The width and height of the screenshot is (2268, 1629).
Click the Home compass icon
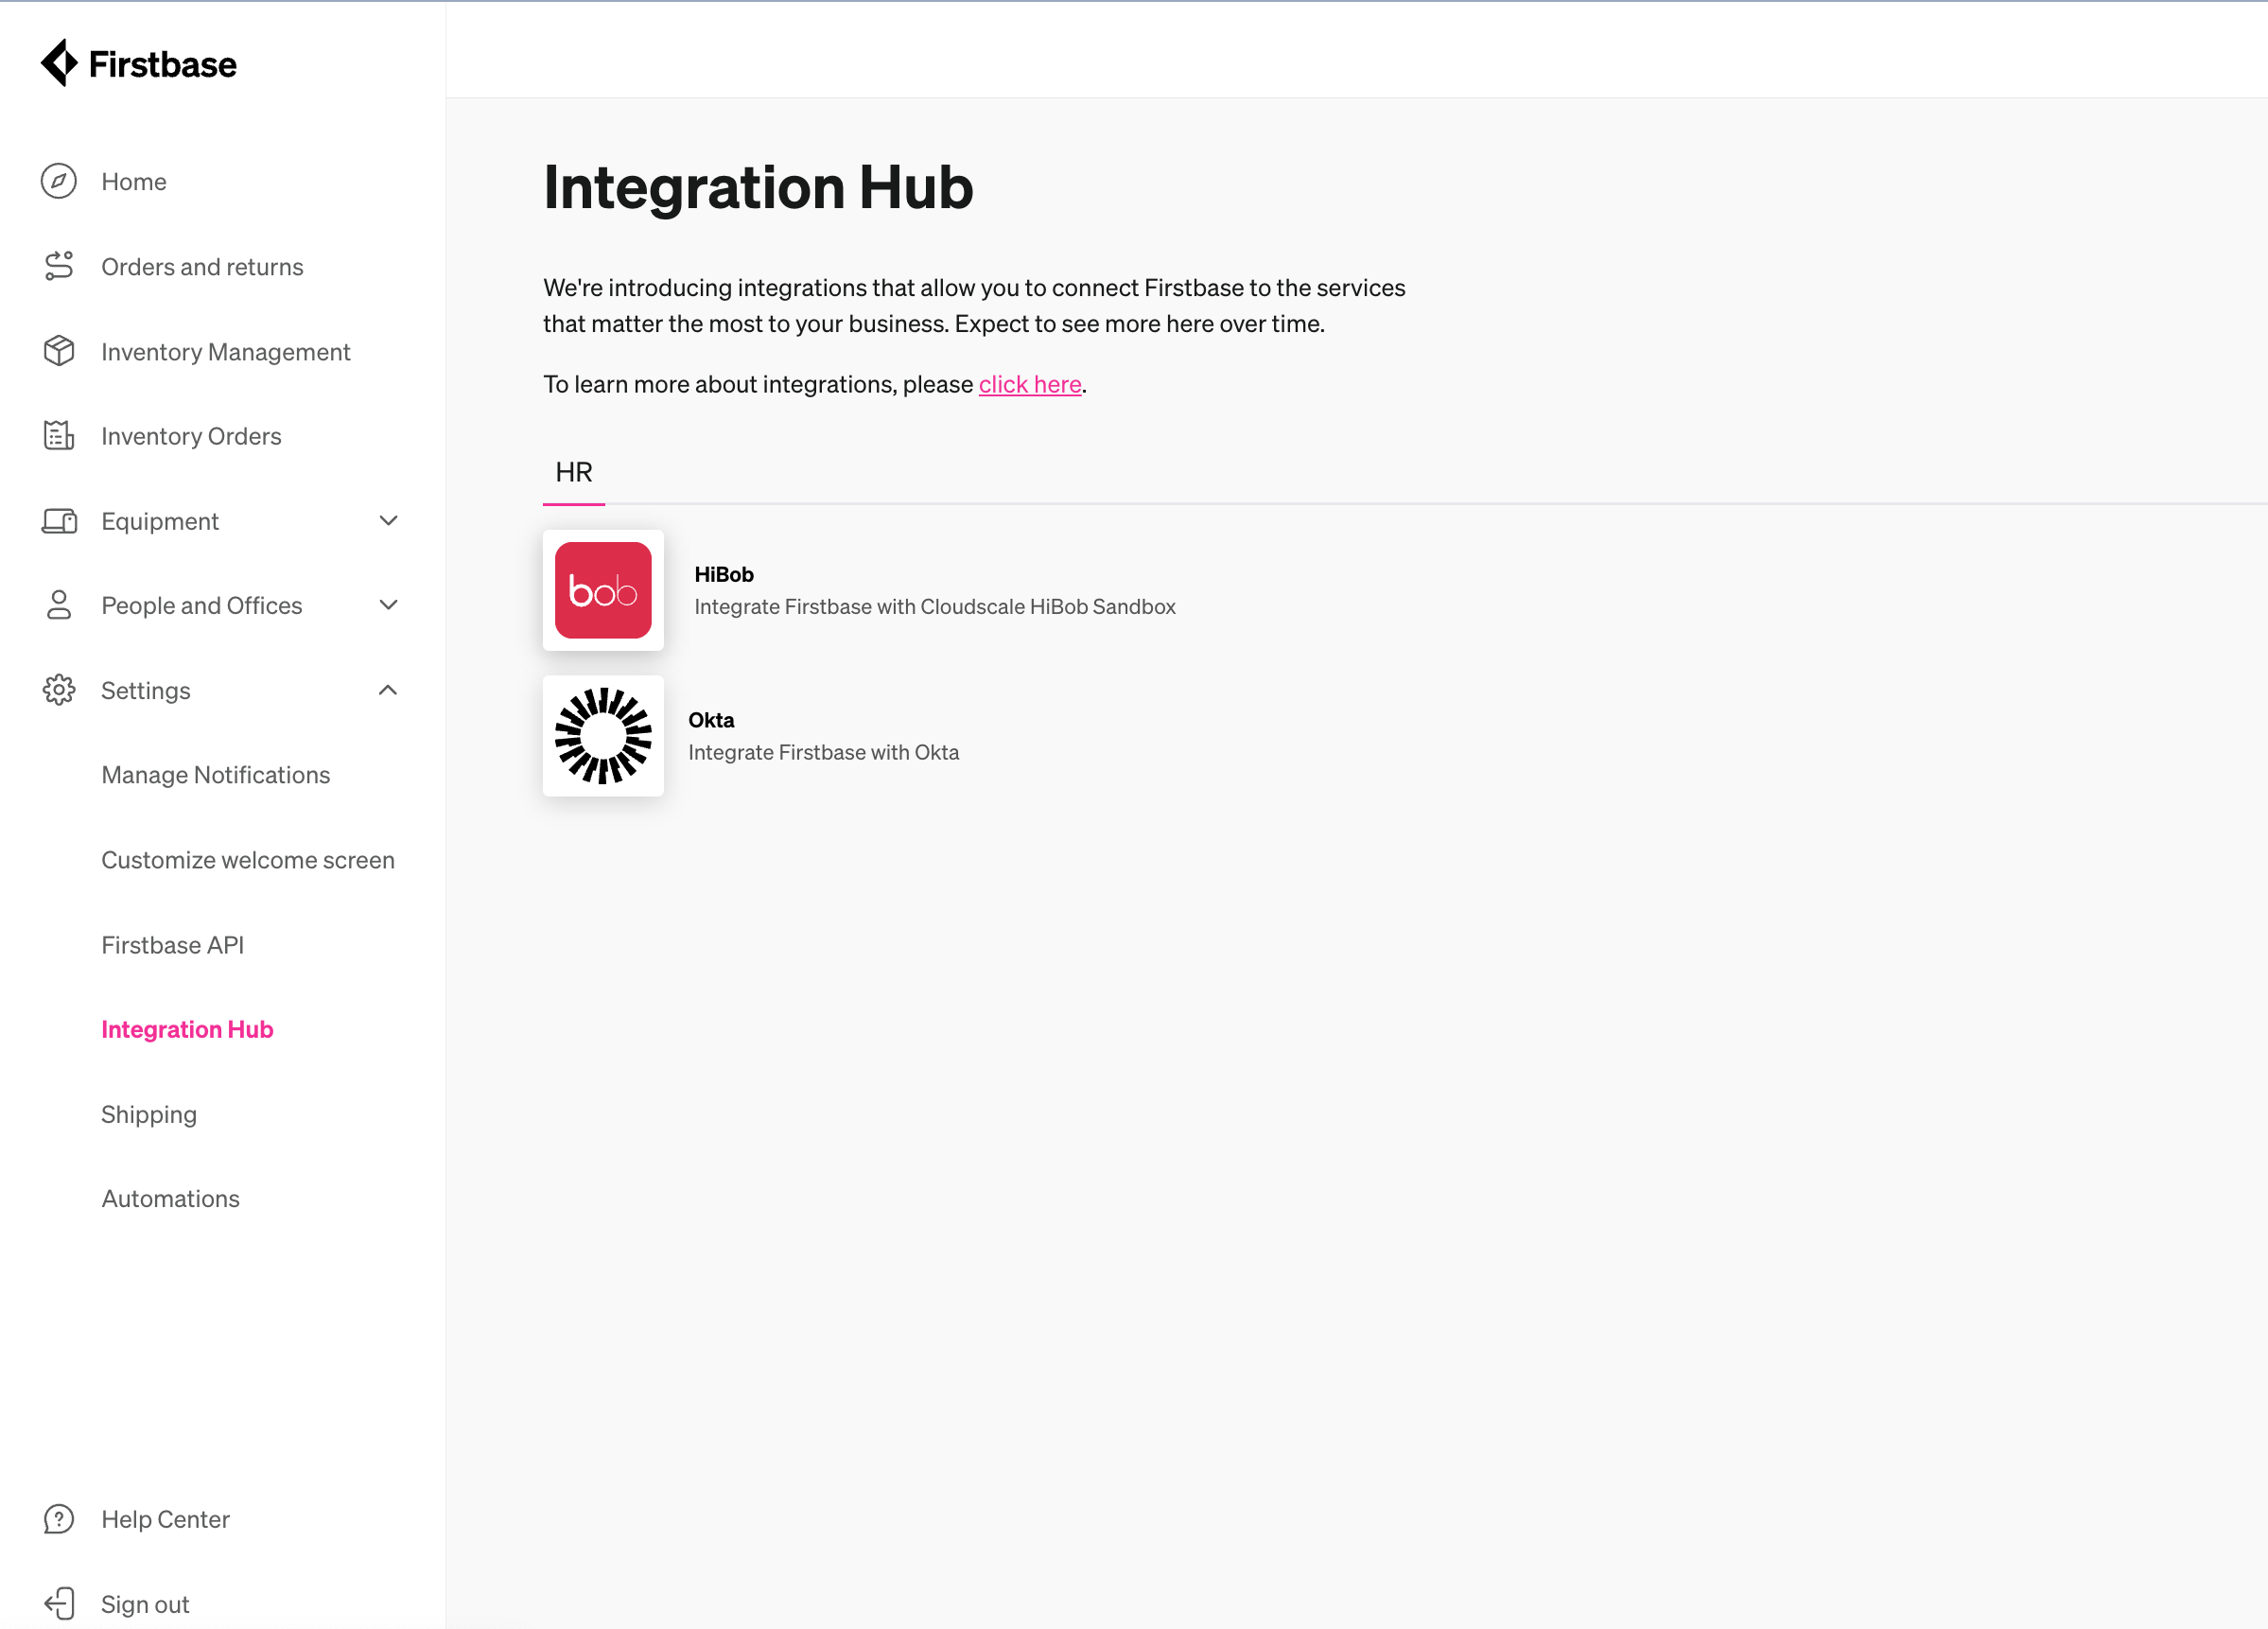tap(59, 181)
